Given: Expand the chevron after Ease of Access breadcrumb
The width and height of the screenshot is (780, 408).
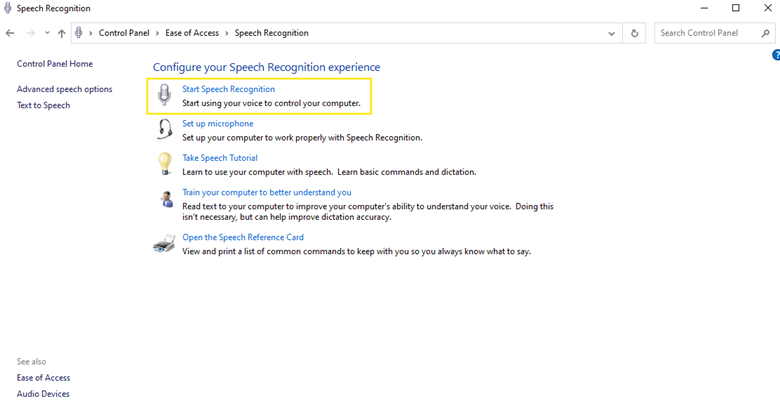Looking at the screenshot, I should (x=228, y=33).
